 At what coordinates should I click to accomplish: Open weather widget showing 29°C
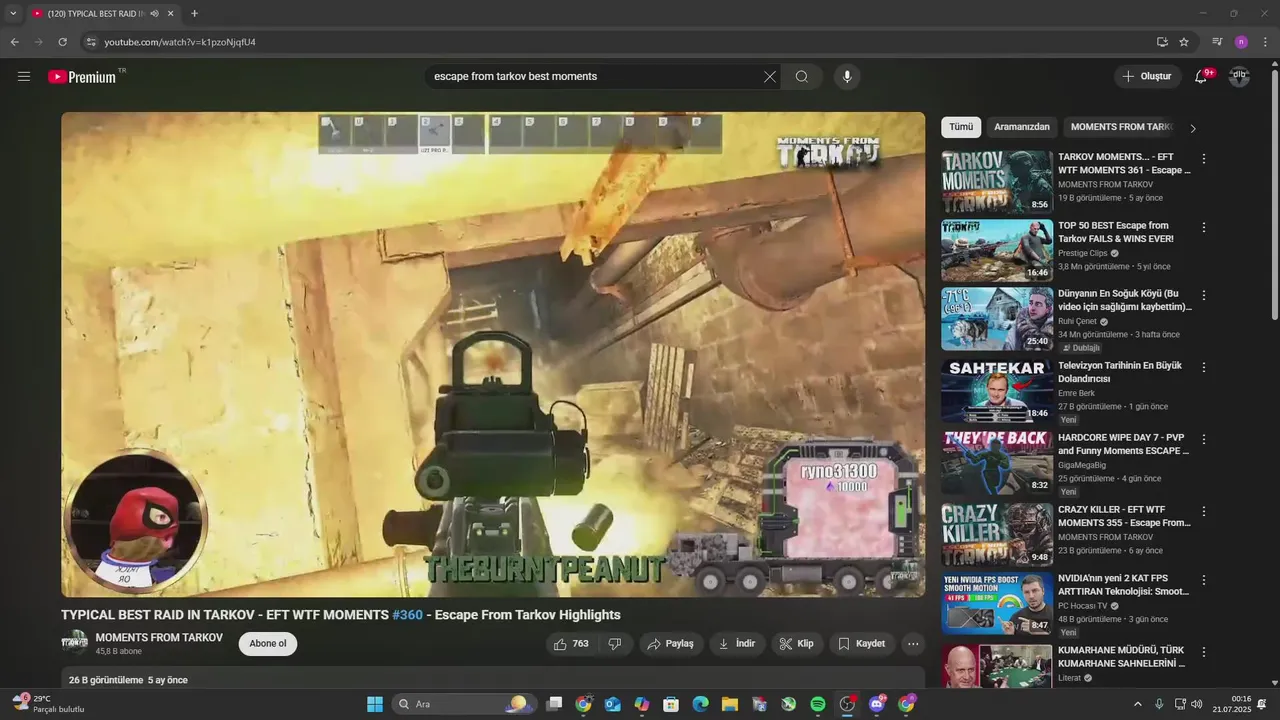click(48, 704)
